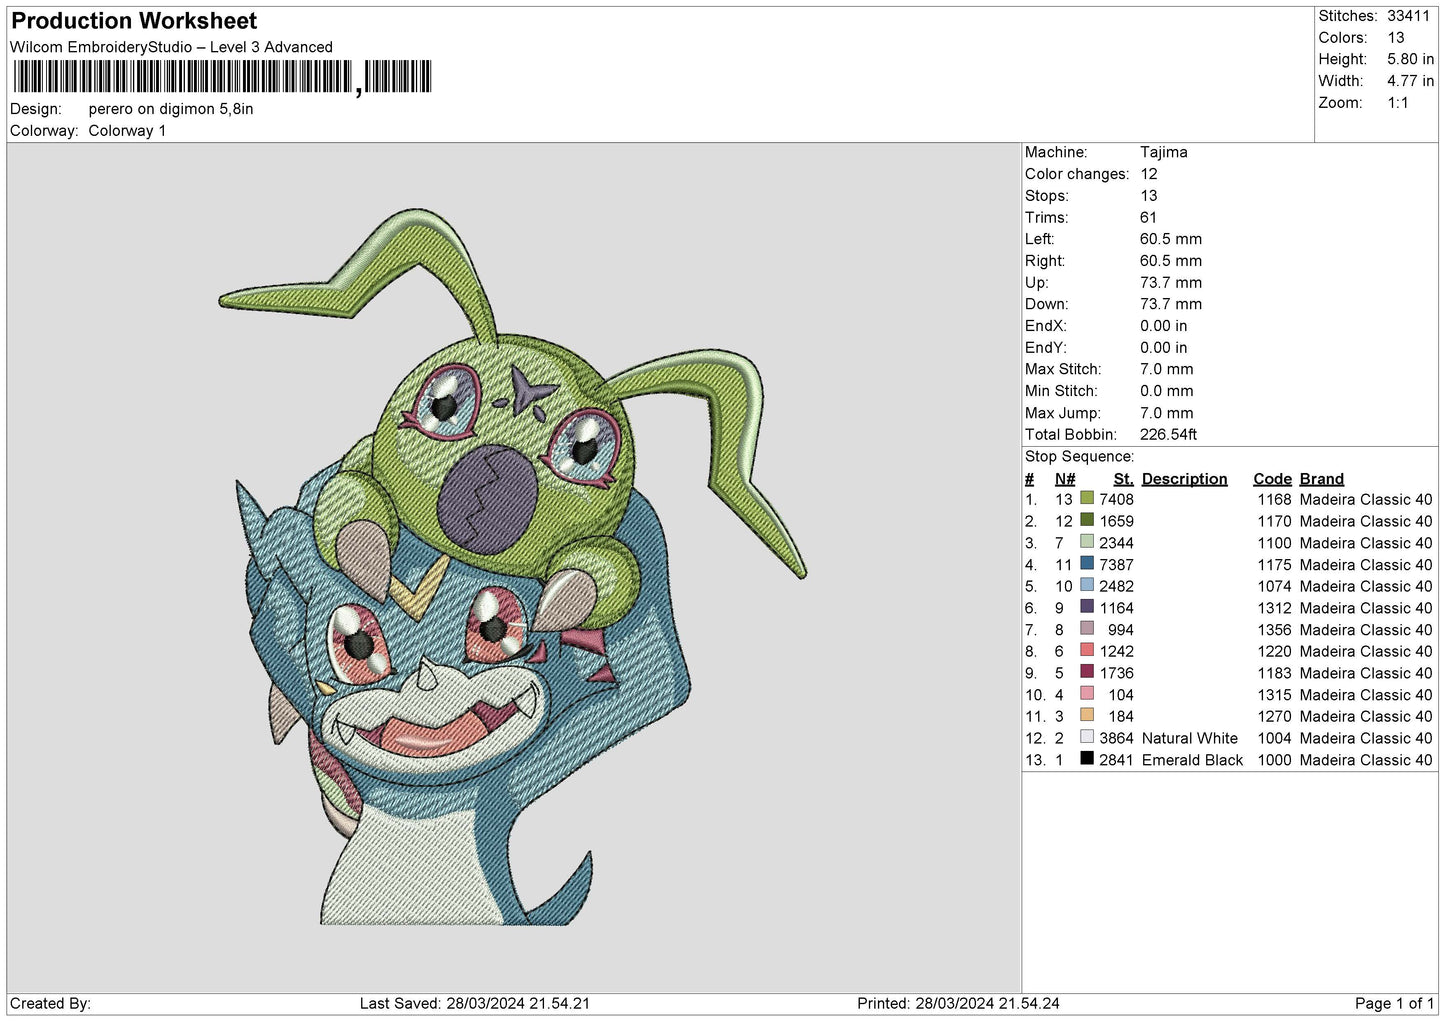The image size is (1445, 1021).
Task: Click the Up value 73.7 mm
Action: (x=1170, y=282)
